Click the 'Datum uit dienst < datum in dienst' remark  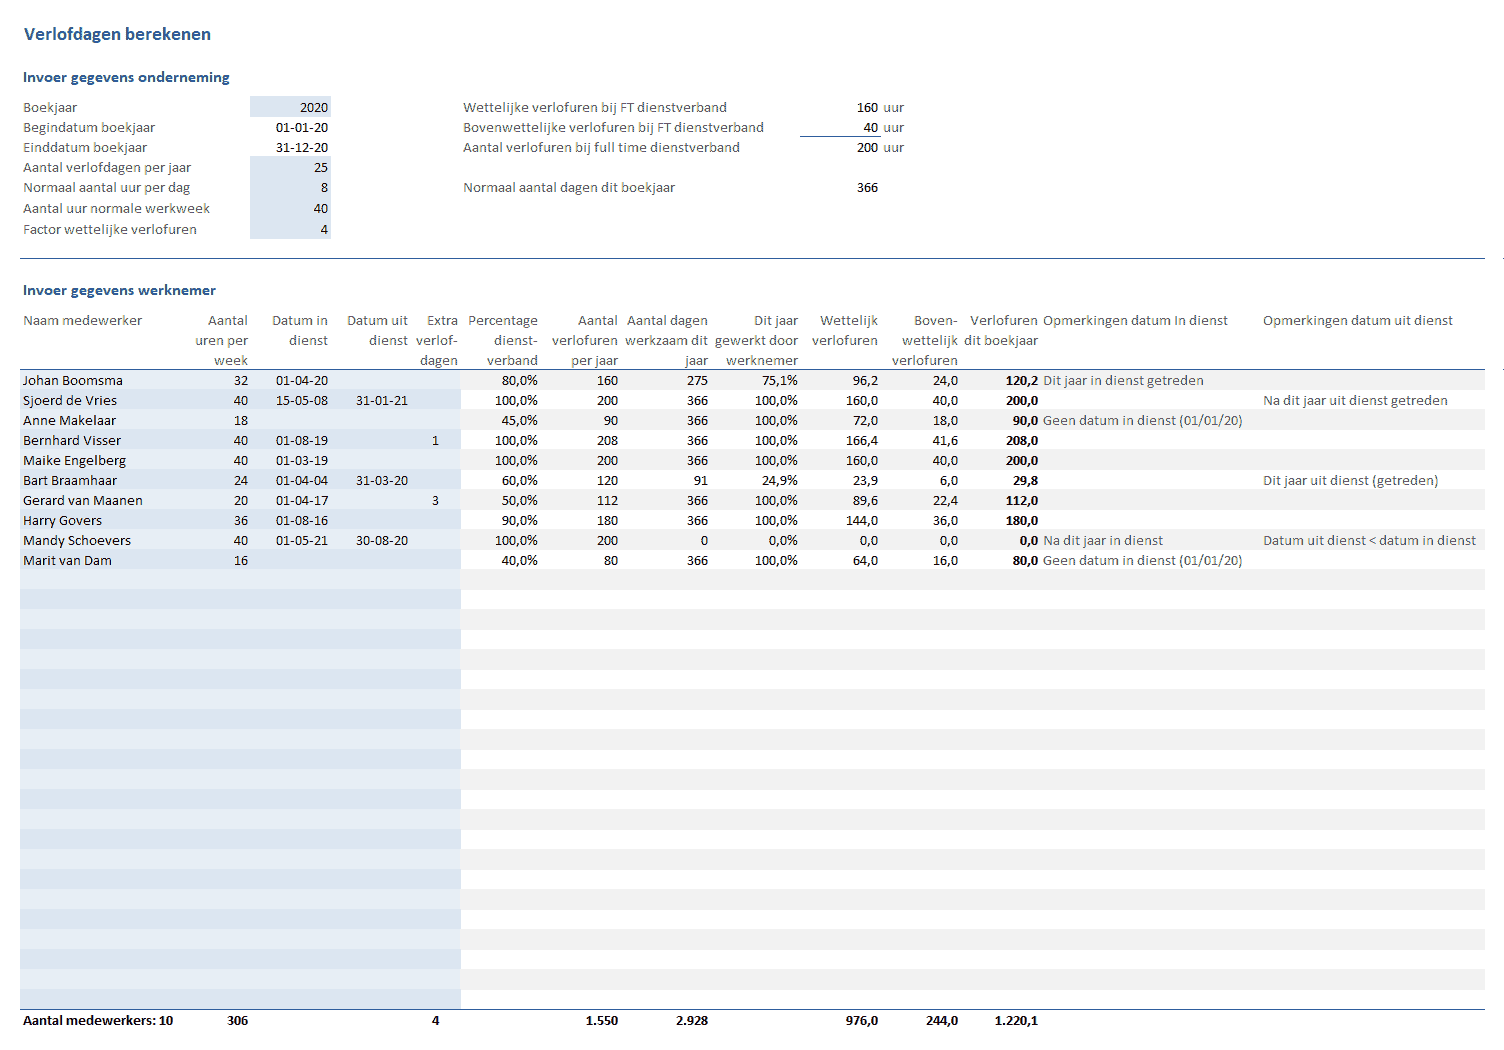coord(1368,540)
